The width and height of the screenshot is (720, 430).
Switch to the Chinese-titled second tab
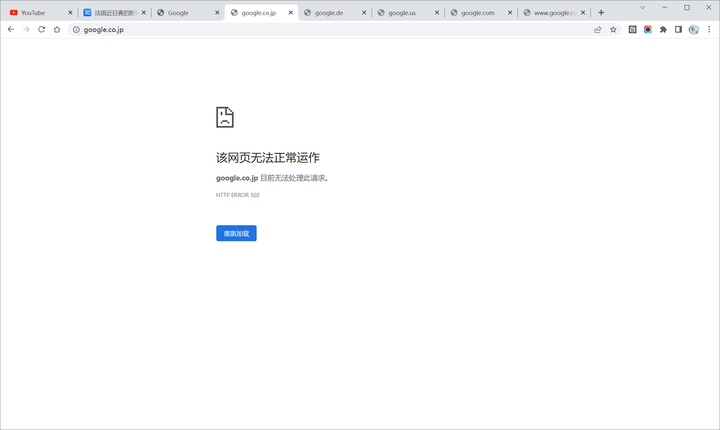point(110,13)
